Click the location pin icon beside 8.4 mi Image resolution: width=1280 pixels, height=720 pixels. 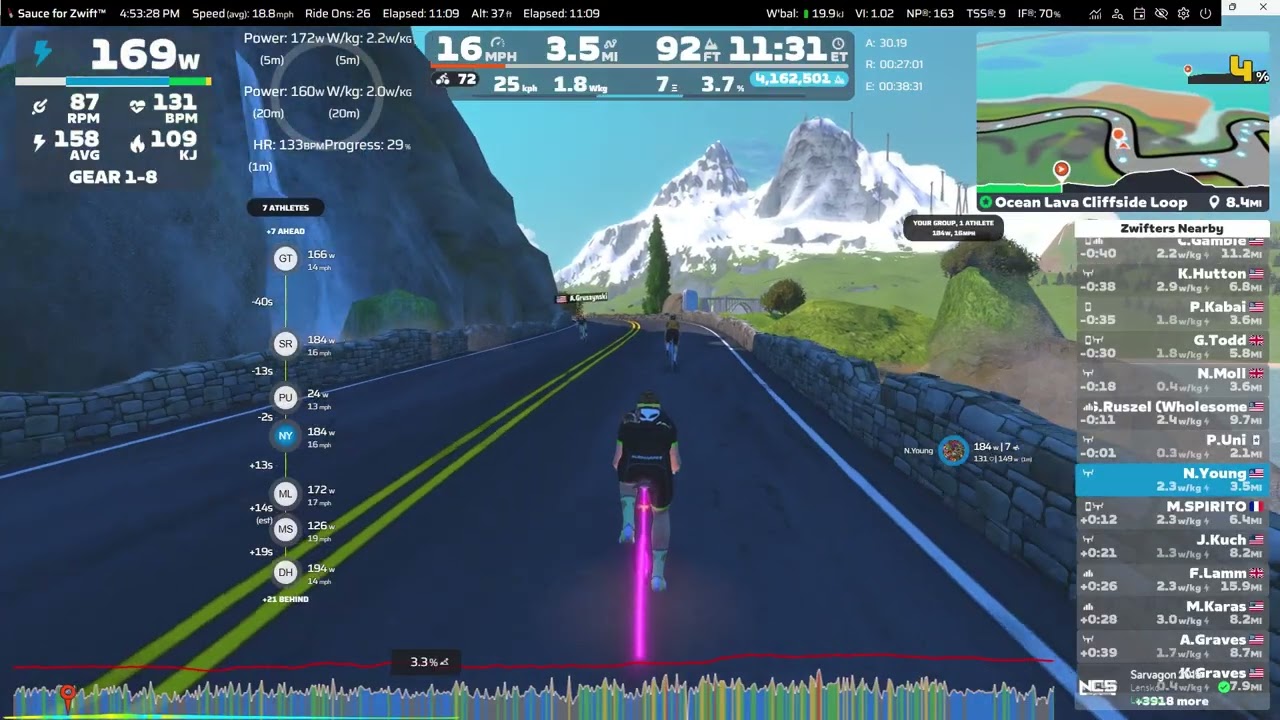tap(1214, 202)
